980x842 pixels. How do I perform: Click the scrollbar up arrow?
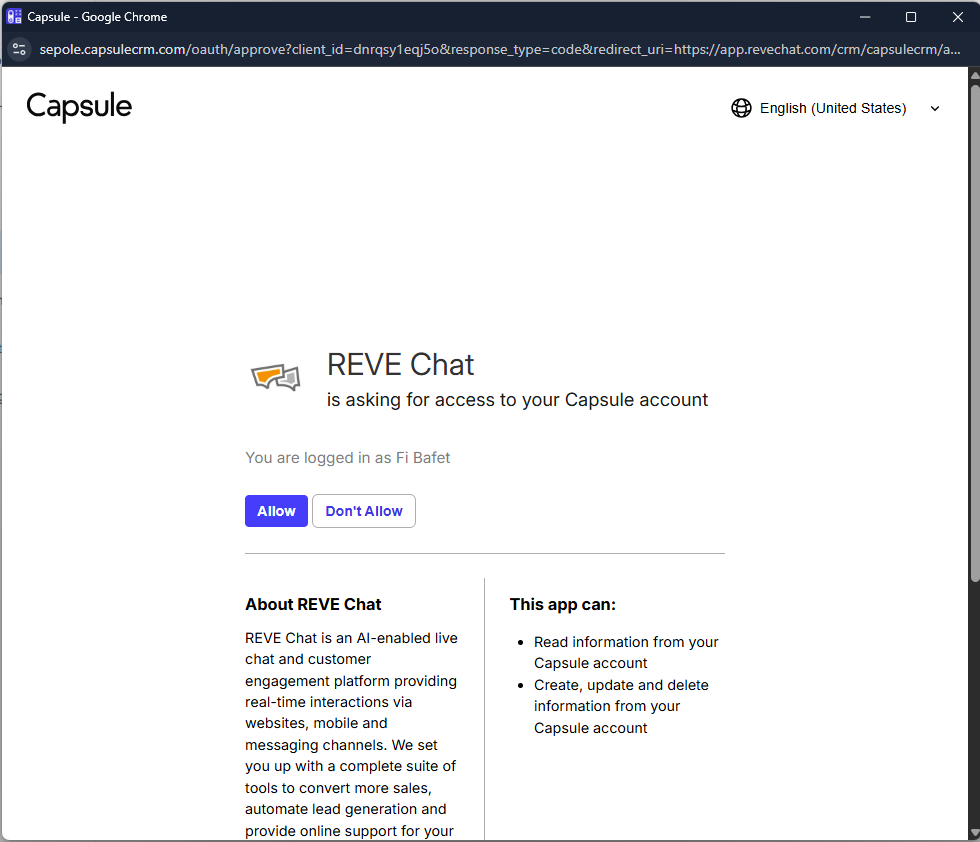pyautogui.click(x=975, y=76)
